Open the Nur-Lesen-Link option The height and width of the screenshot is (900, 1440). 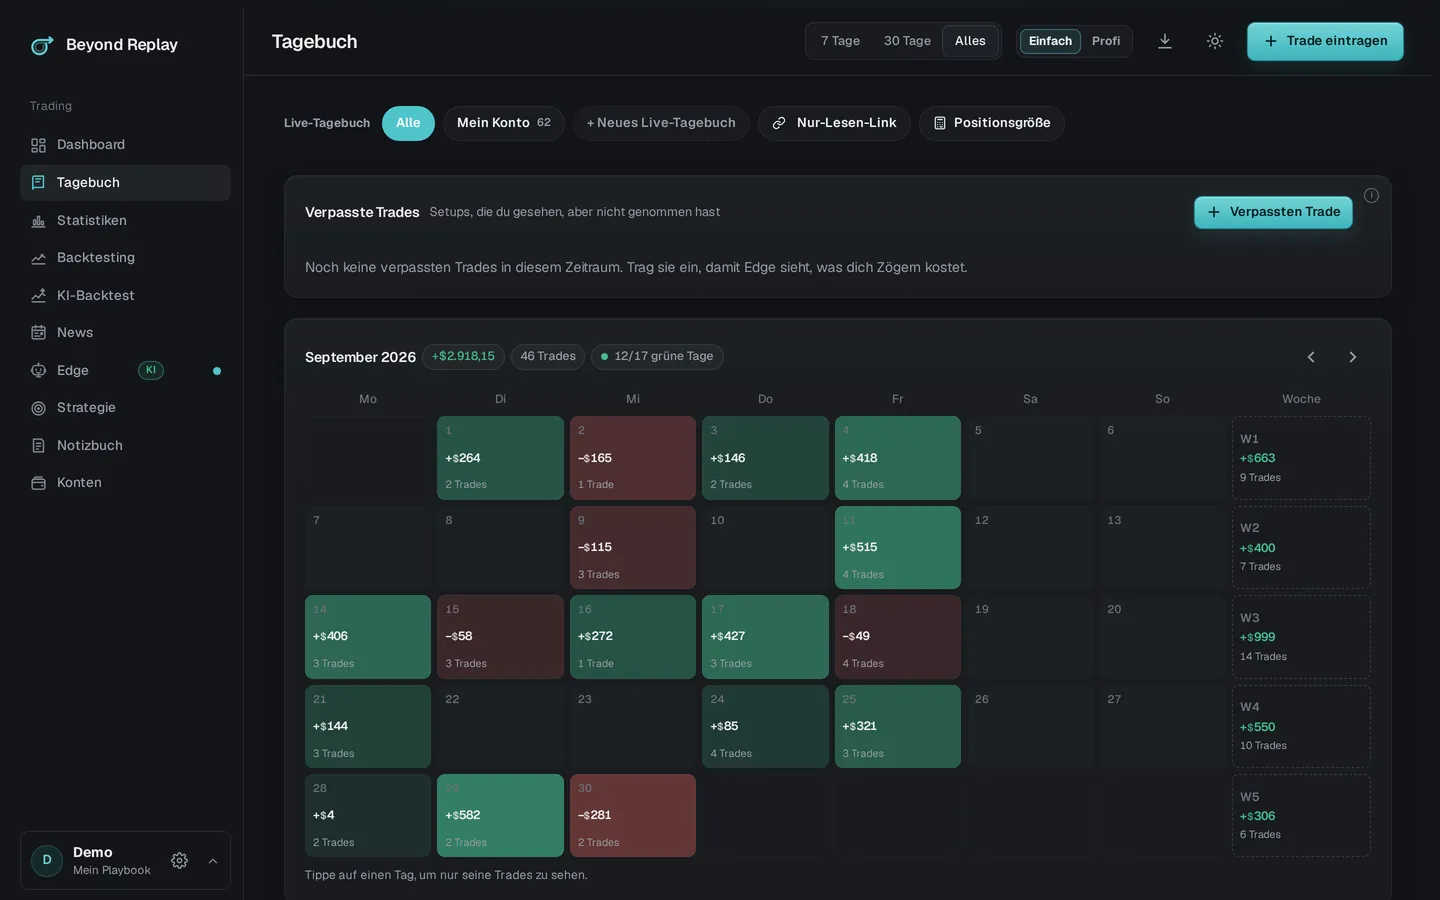(834, 123)
